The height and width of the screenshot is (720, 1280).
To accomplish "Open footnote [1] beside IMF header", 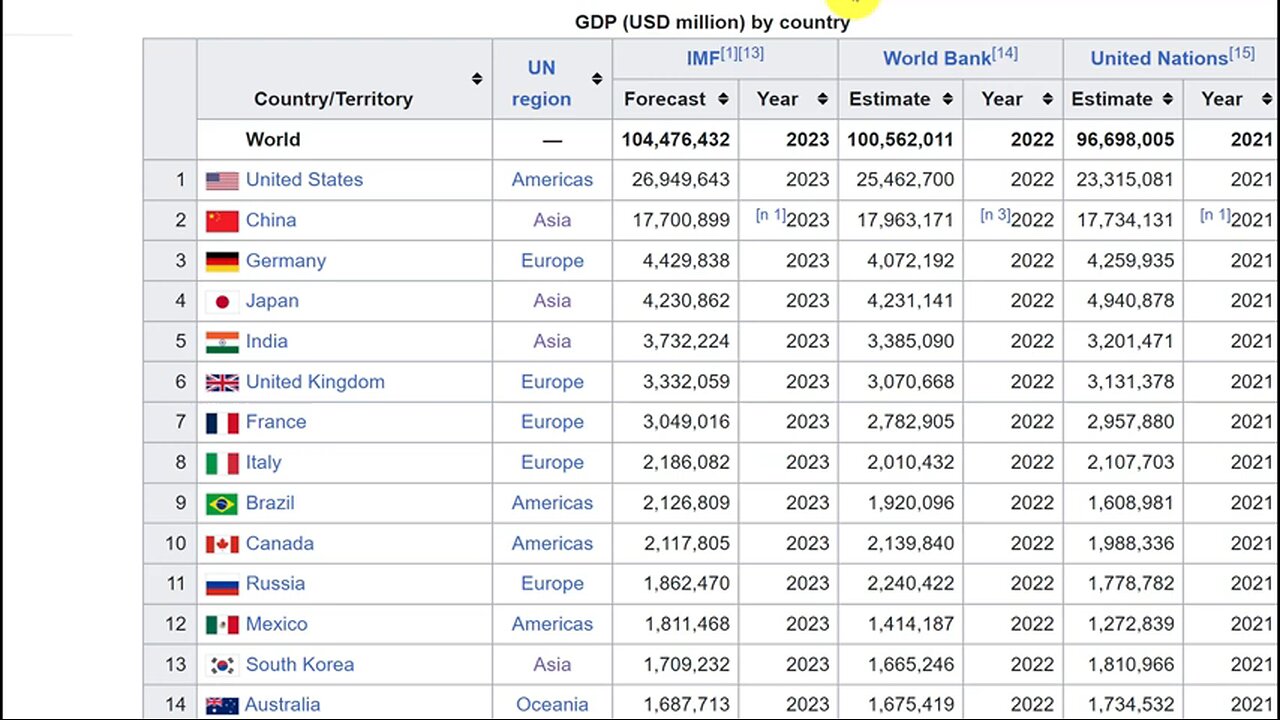I will point(728,54).
